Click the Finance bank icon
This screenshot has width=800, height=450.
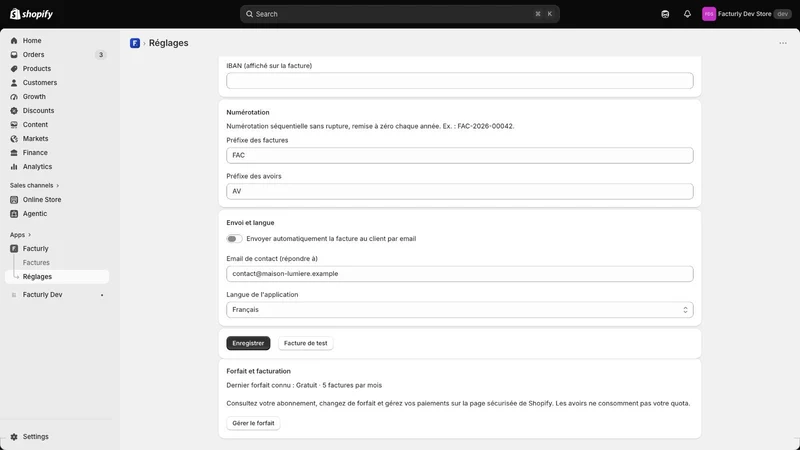point(14,153)
